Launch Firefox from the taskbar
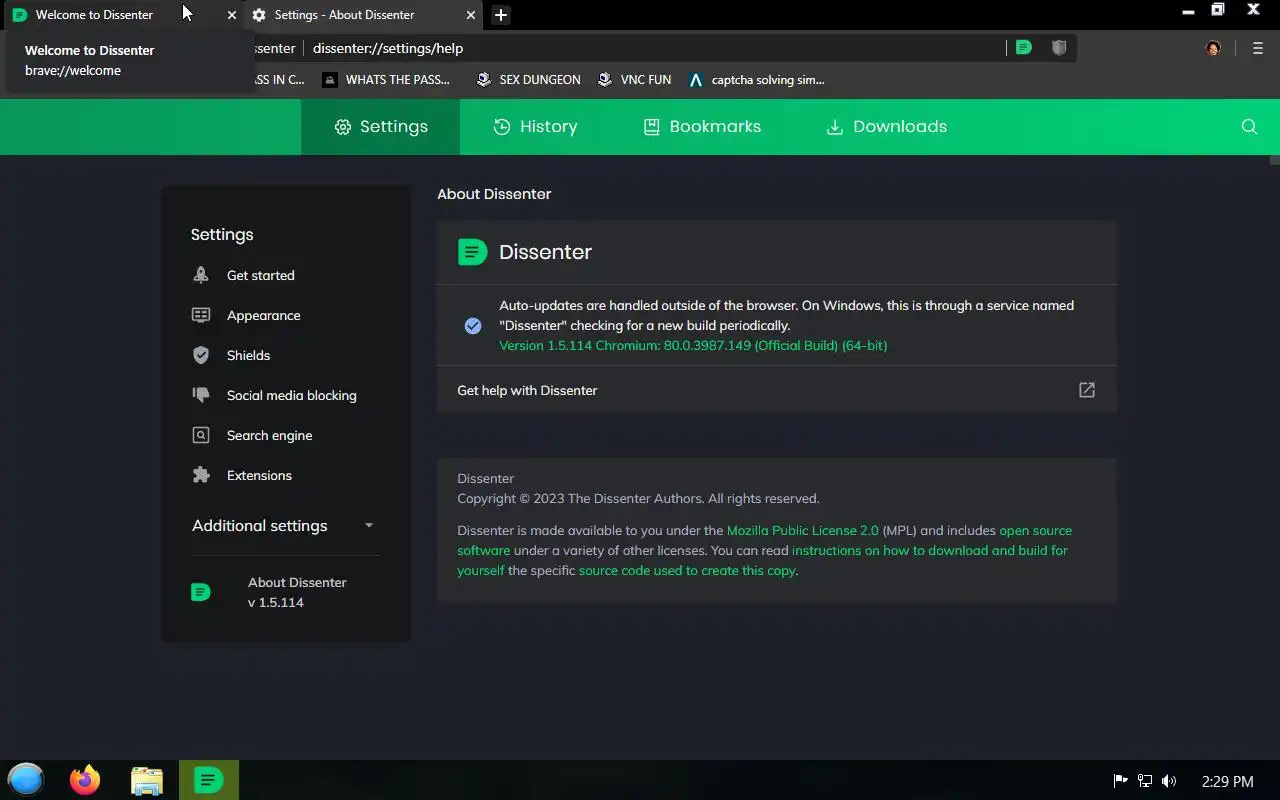This screenshot has height=800, width=1280. point(85,780)
